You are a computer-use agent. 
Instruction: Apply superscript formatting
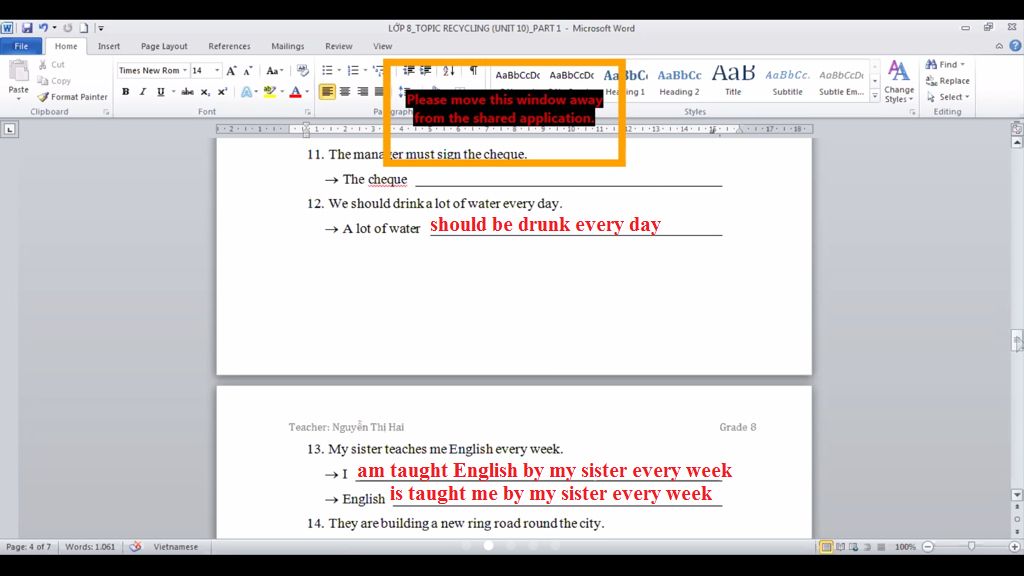click(x=223, y=92)
